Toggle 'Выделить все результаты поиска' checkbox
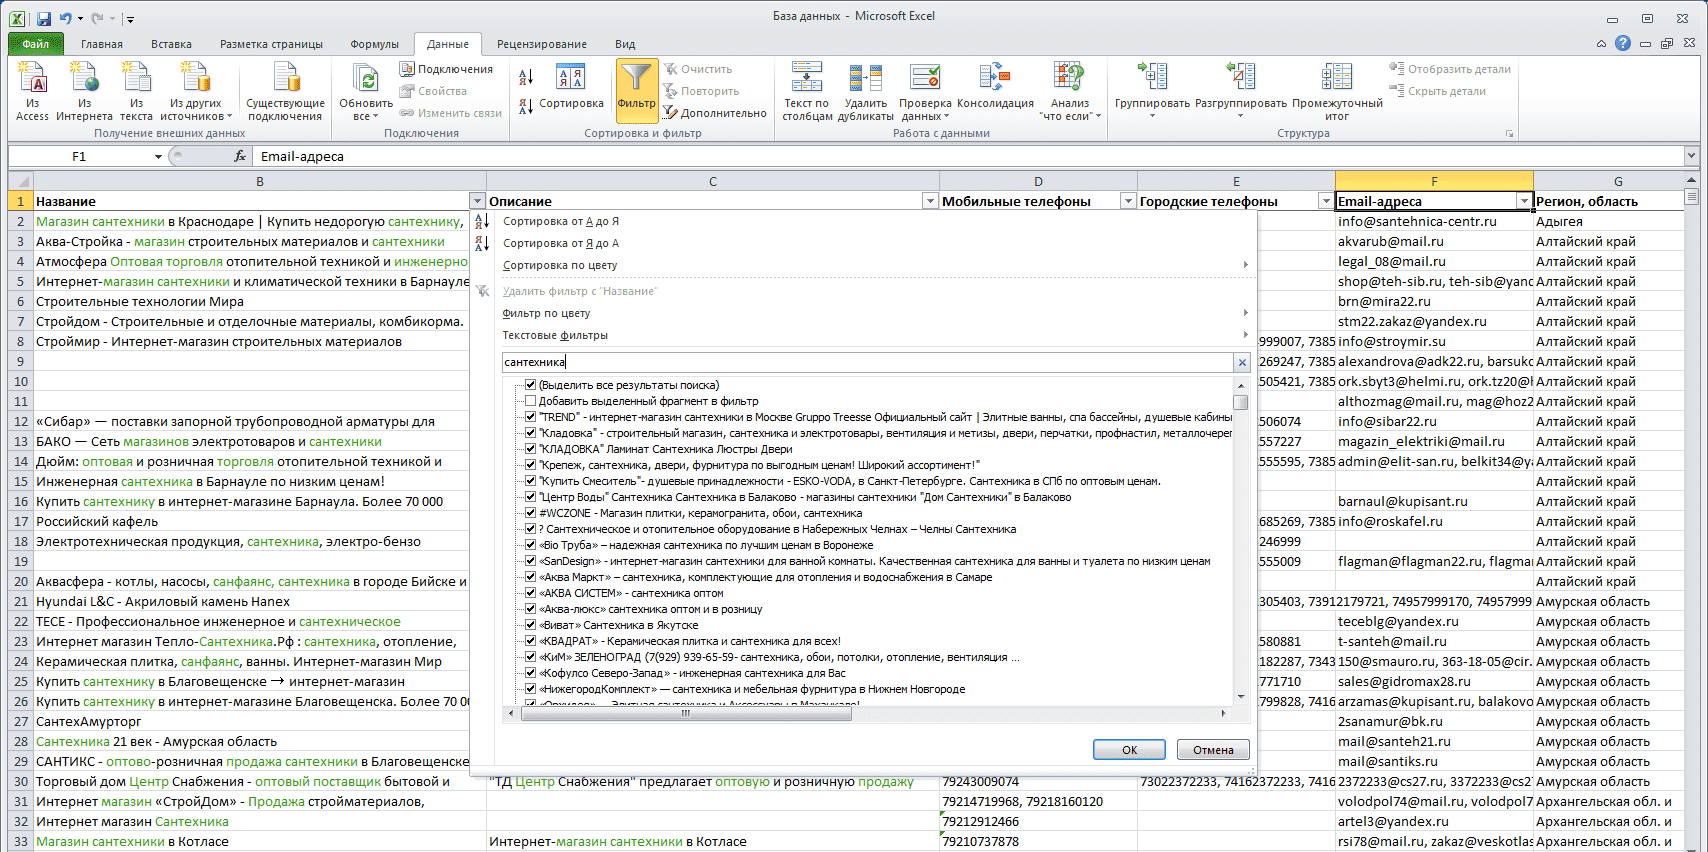 coord(531,385)
